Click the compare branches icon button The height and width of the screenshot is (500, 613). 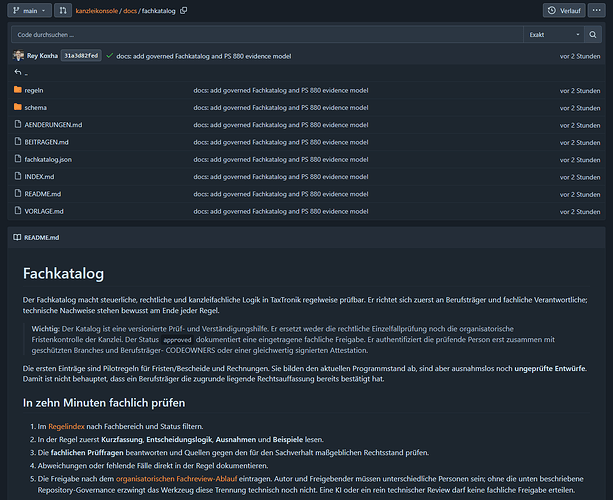[x=63, y=11]
